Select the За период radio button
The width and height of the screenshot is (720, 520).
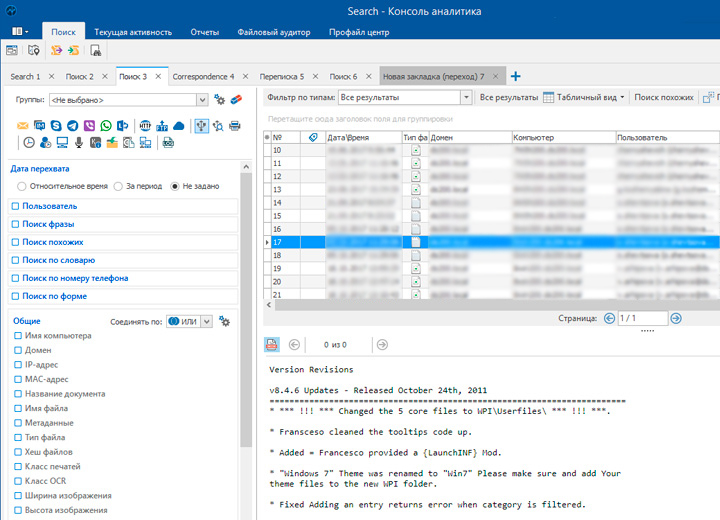(118, 186)
